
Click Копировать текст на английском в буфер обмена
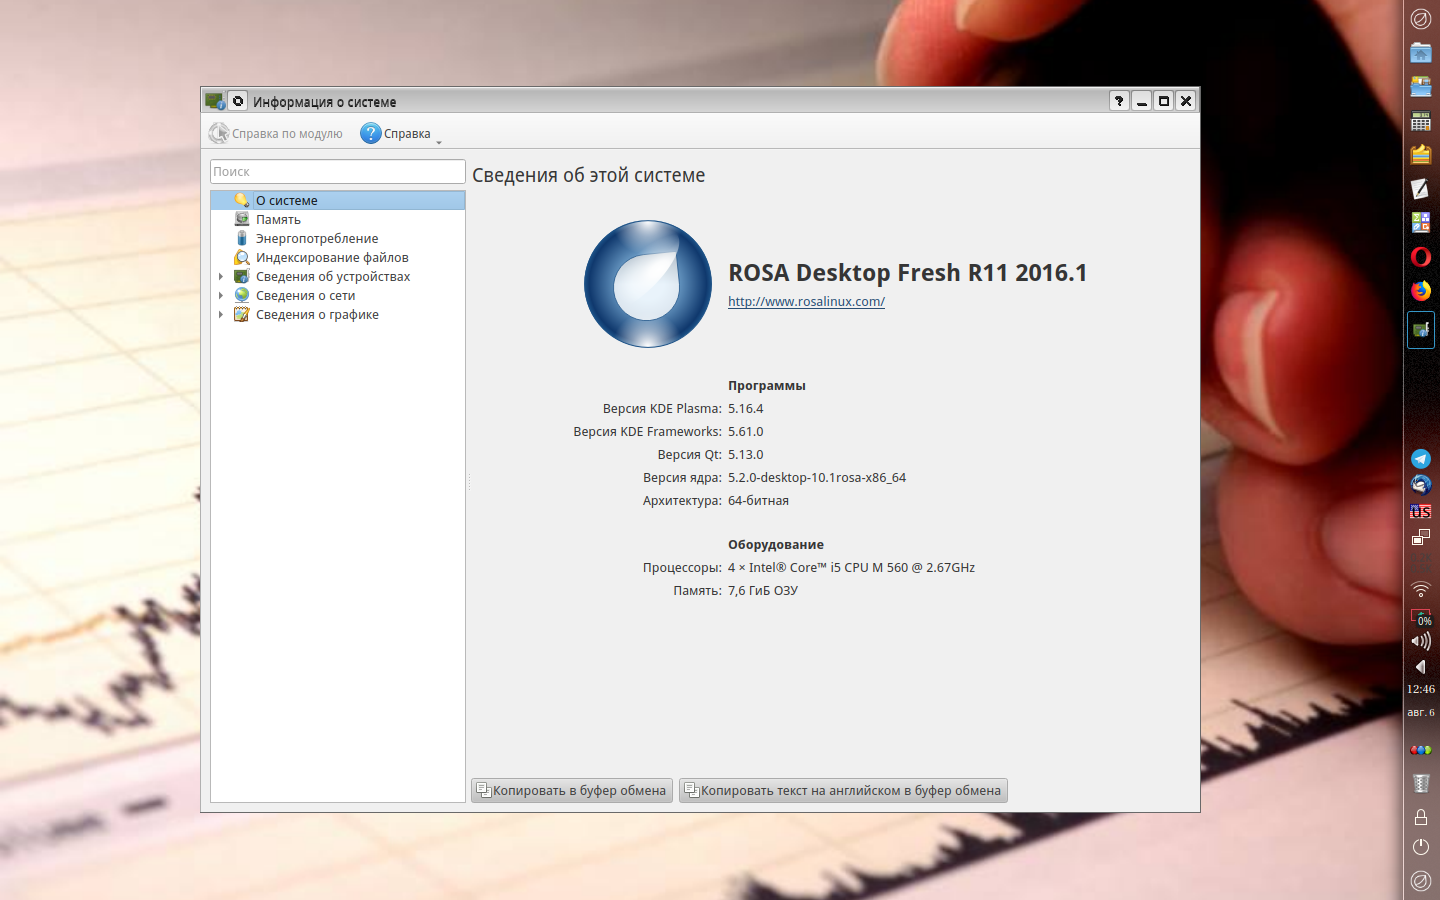[x=843, y=790]
